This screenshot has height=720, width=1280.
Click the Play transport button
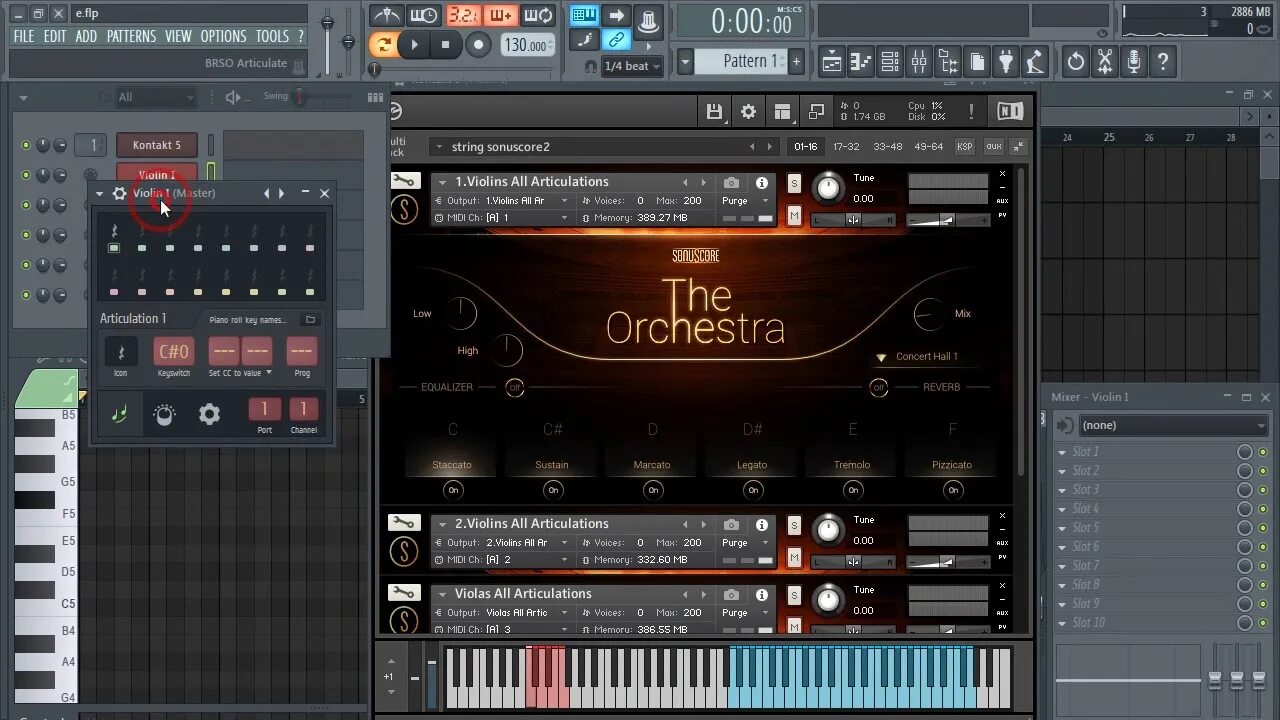pyautogui.click(x=414, y=45)
